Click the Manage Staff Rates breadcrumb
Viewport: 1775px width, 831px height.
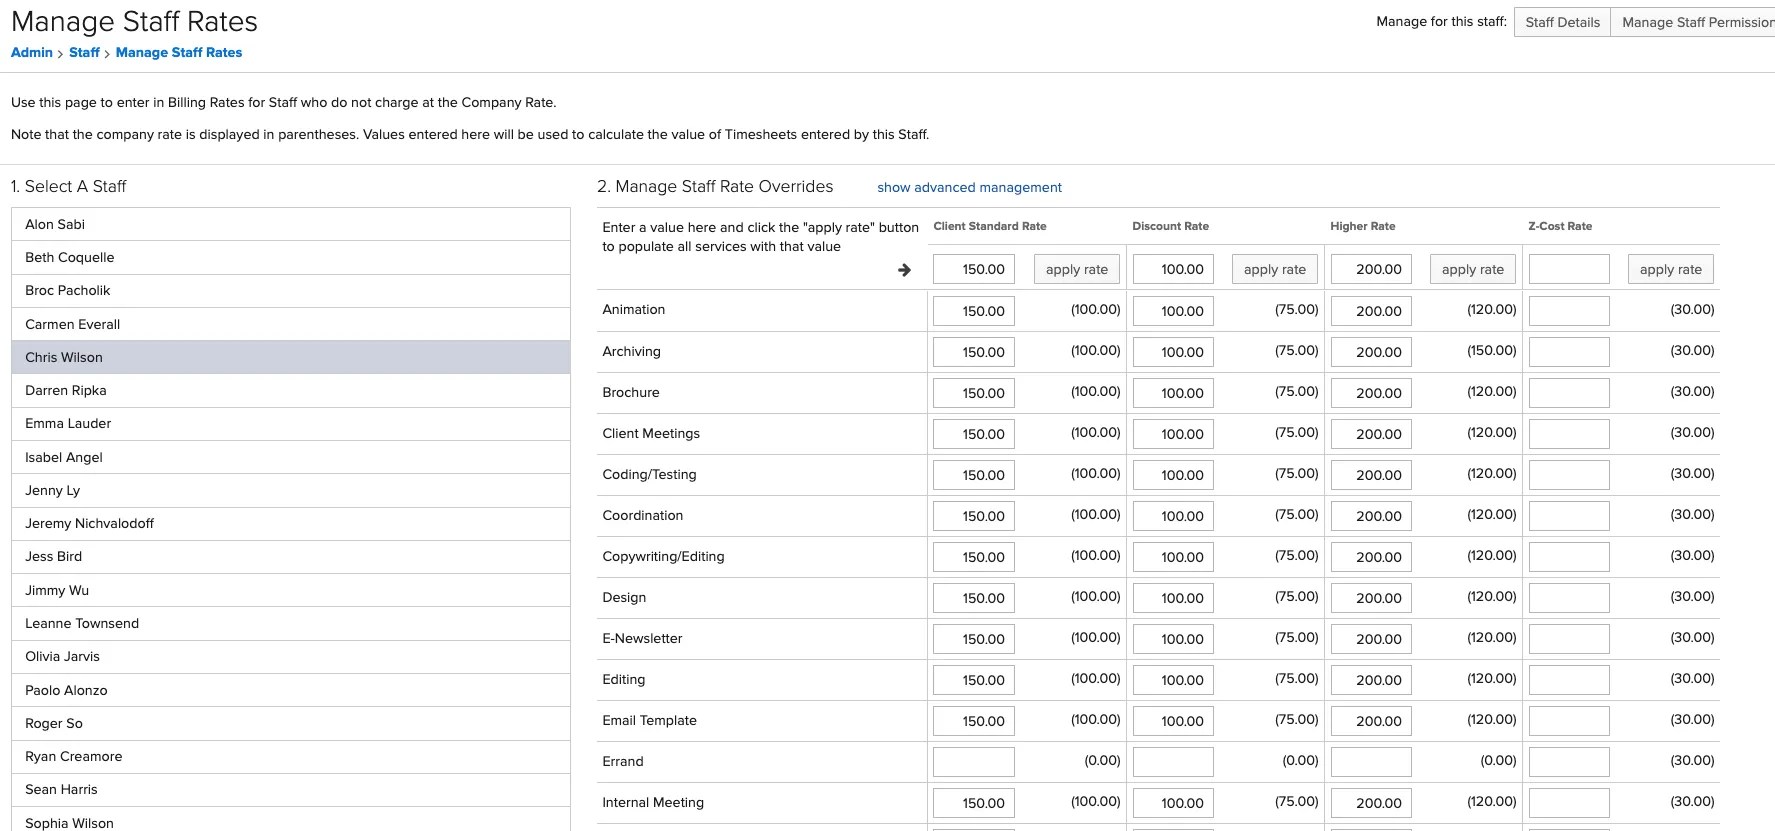point(179,52)
